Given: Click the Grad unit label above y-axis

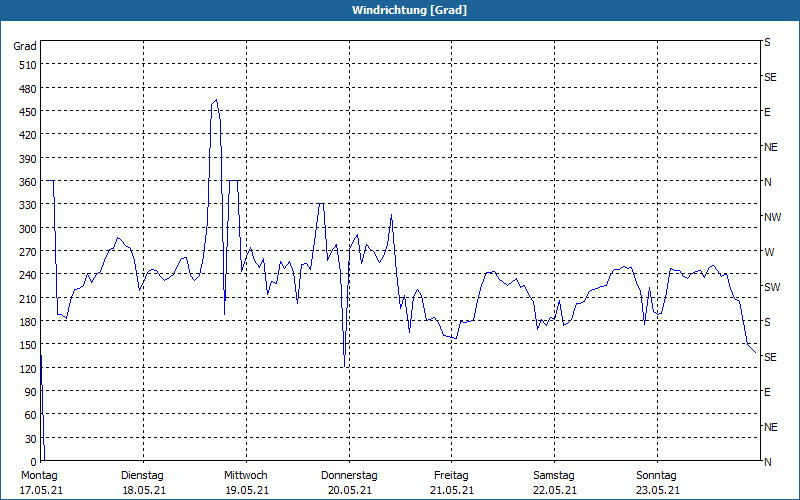Looking at the screenshot, I should click(x=25, y=46).
